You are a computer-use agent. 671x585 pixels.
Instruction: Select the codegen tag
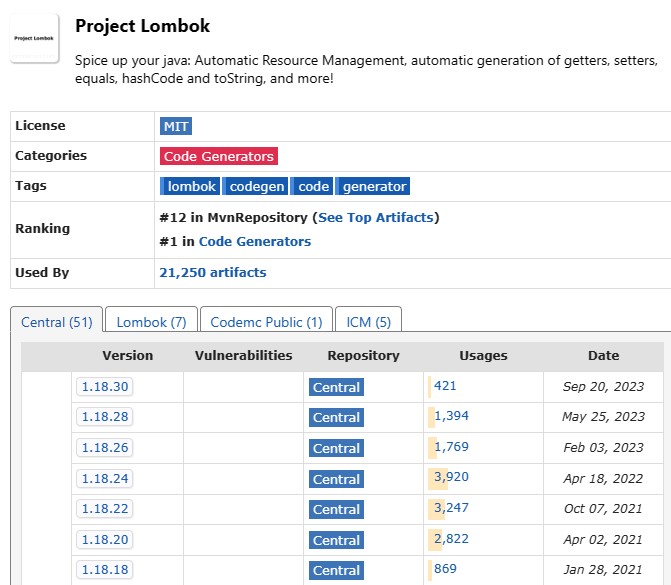click(x=257, y=186)
